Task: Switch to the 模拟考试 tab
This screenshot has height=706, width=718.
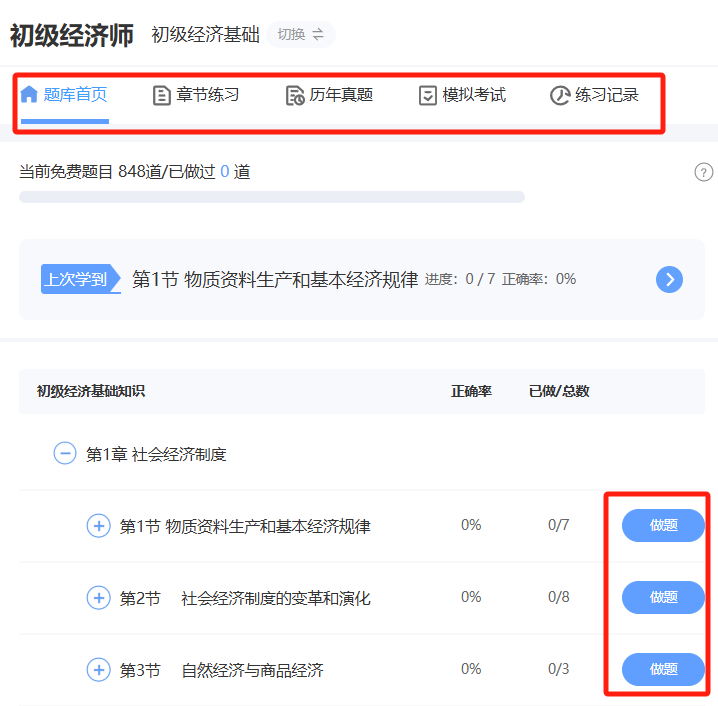Action: [462, 95]
